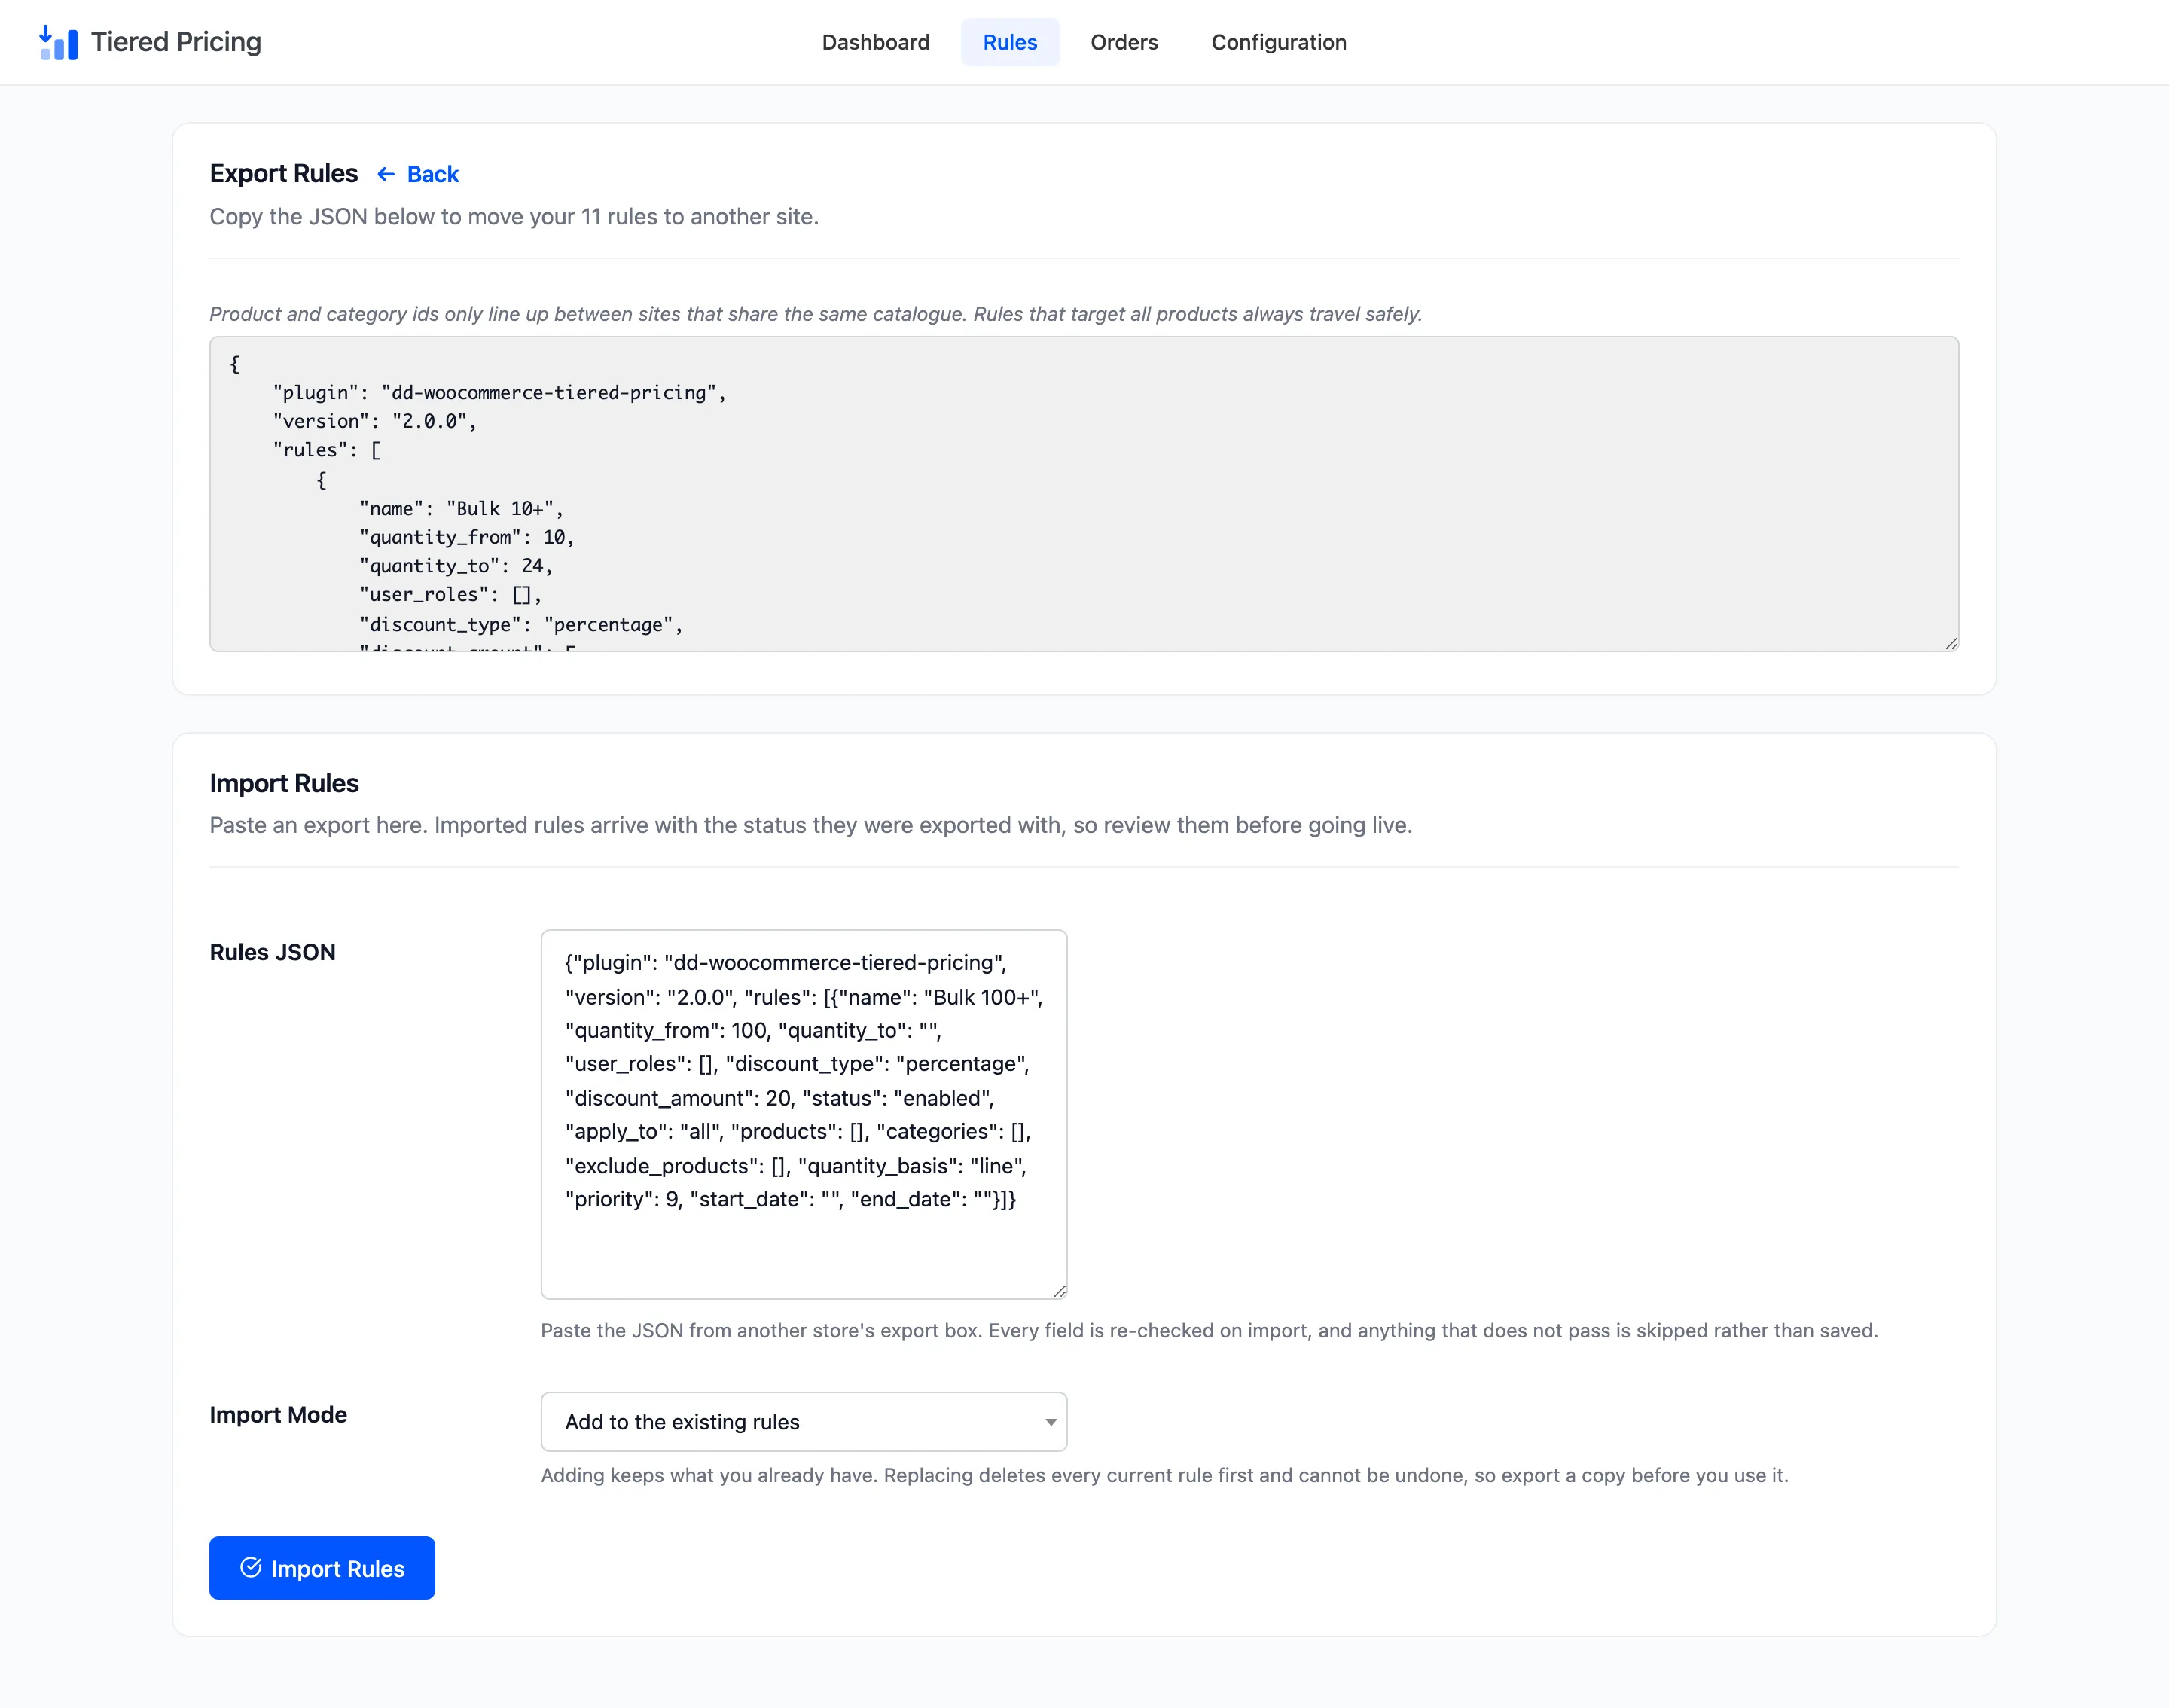
Task: Click the back arrow icon beside Export Rules
Action: pos(386,175)
